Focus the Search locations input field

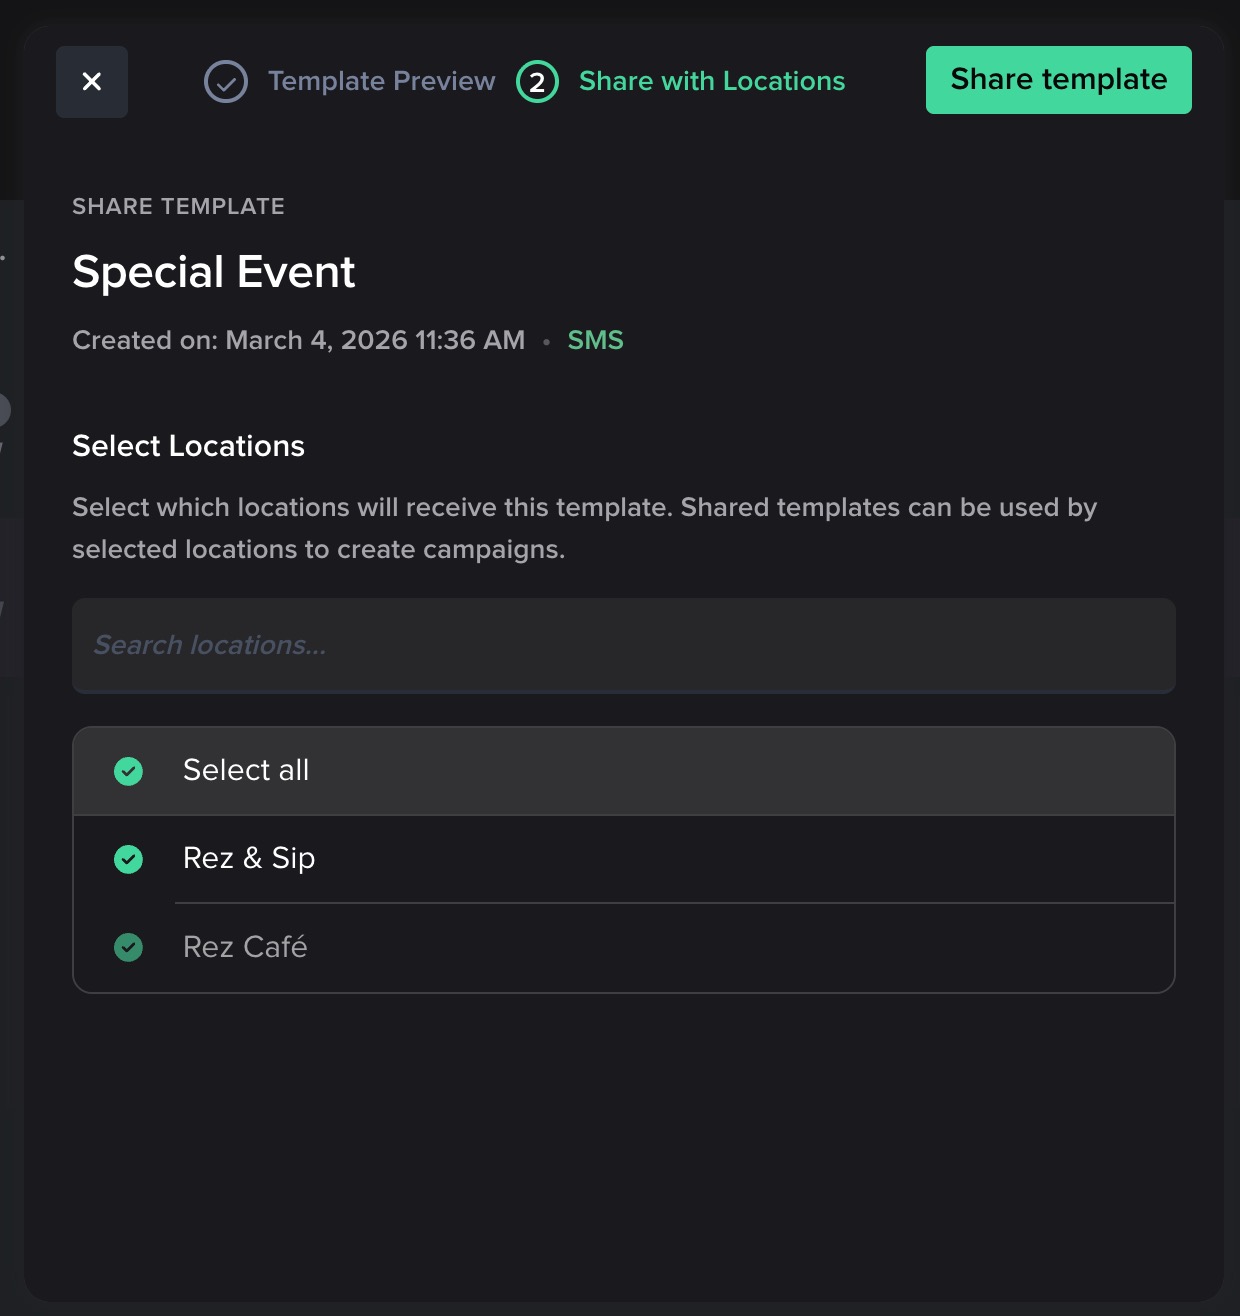tap(623, 646)
